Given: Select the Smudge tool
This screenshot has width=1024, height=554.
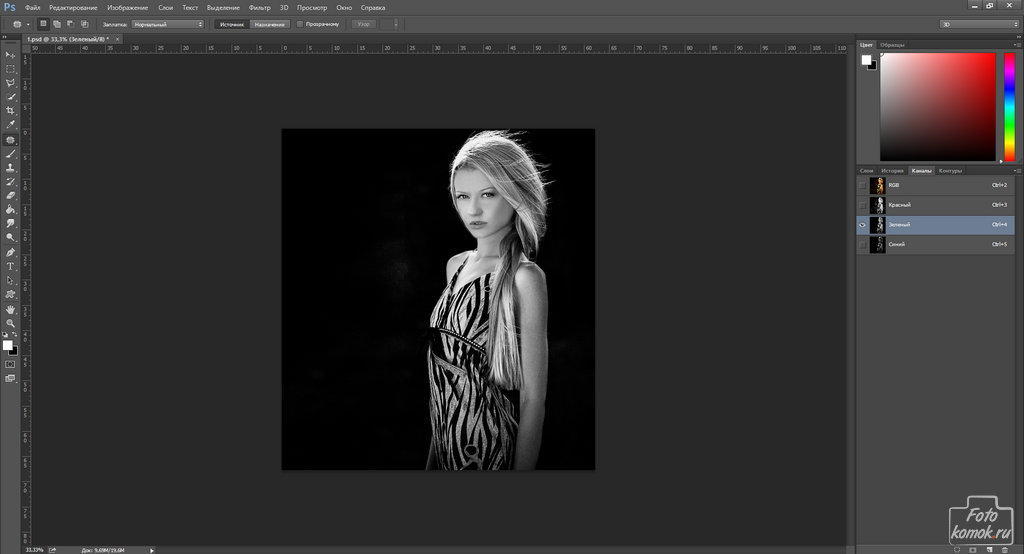Looking at the screenshot, I should pyautogui.click(x=10, y=223).
